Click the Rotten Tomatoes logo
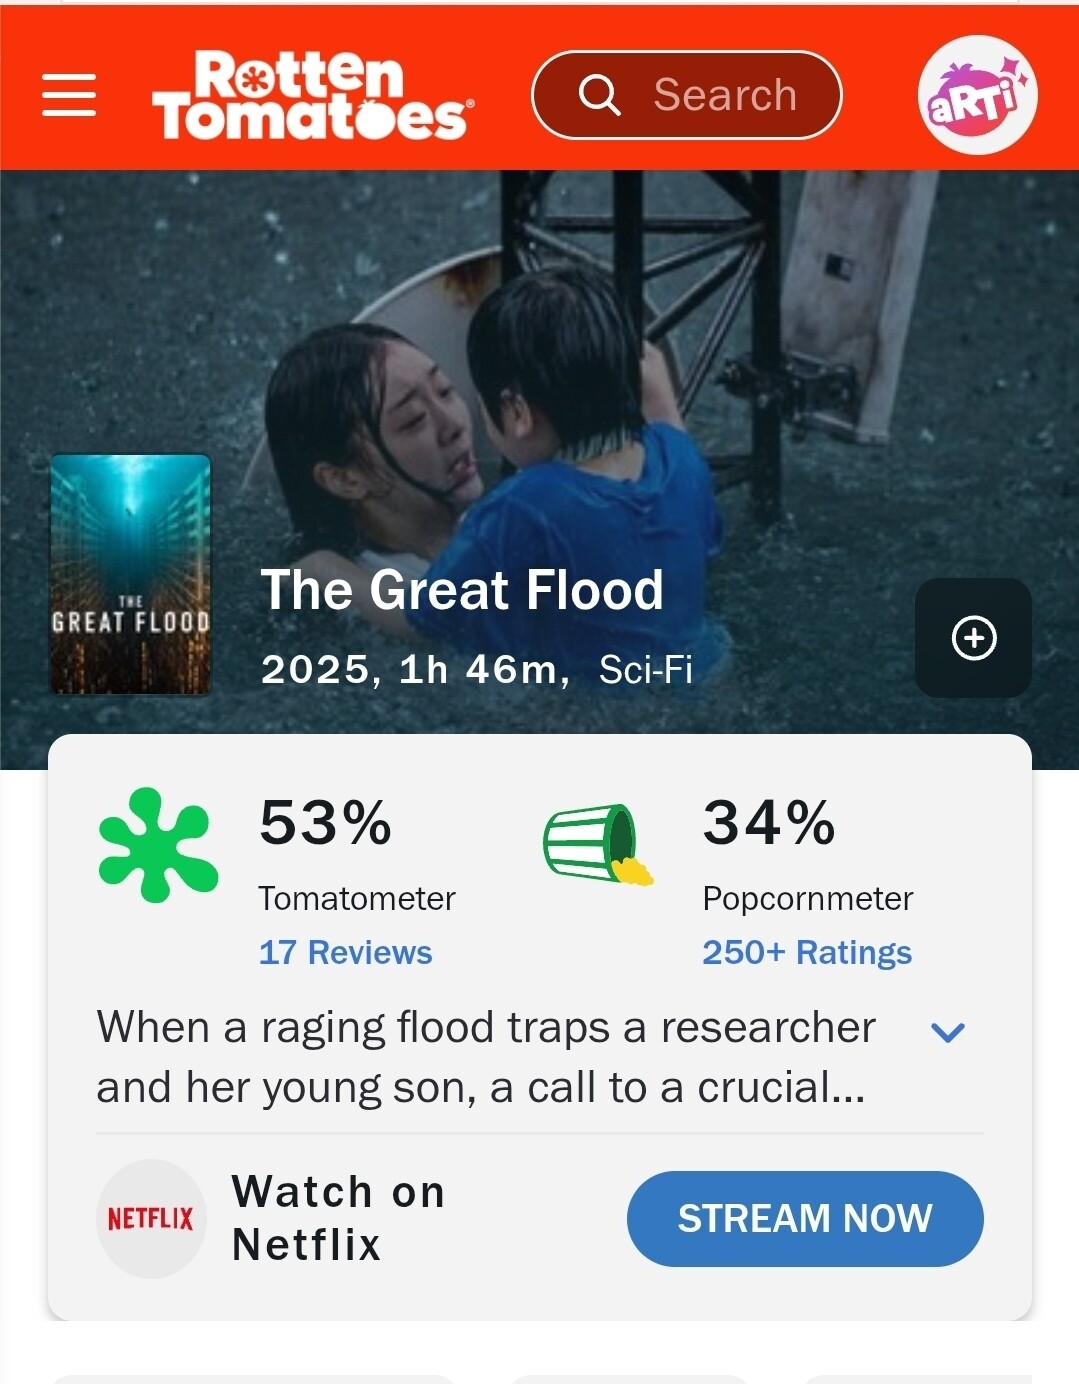The image size is (1079, 1384). 312,95
